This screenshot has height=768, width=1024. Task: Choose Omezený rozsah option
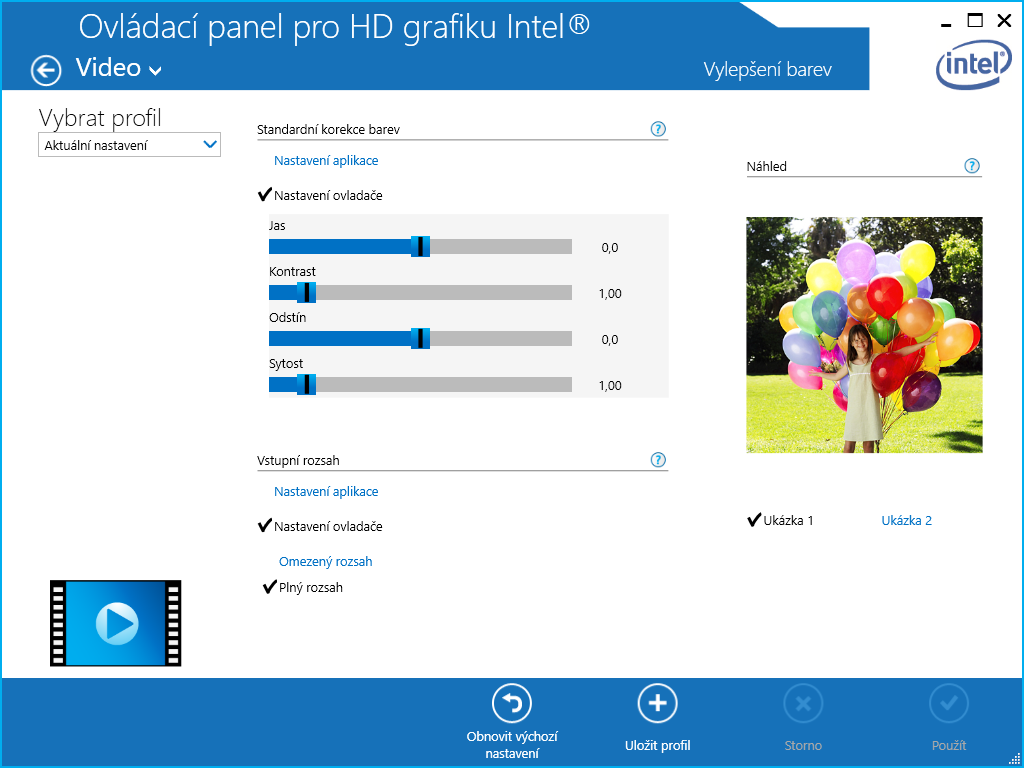325,562
